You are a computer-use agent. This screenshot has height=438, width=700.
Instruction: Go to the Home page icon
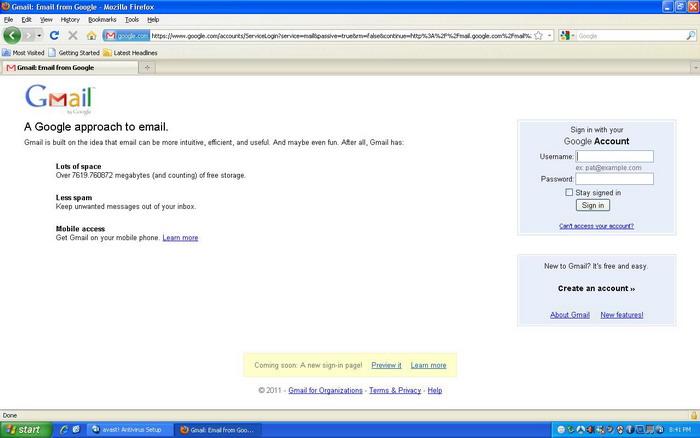click(x=92, y=35)
